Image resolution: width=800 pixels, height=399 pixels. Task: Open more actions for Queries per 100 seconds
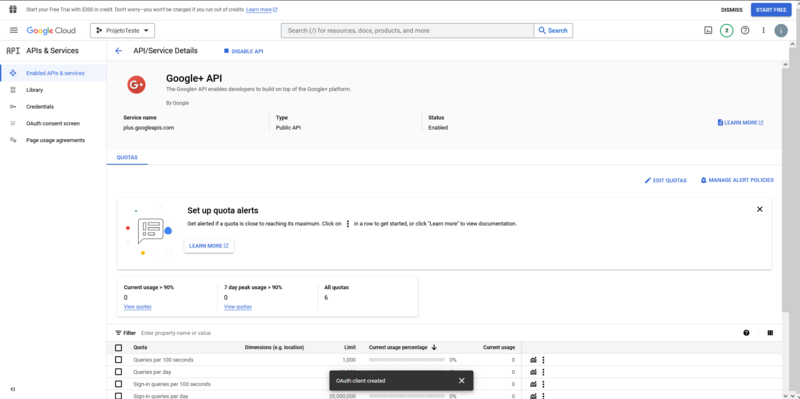[x=543, y=360]
